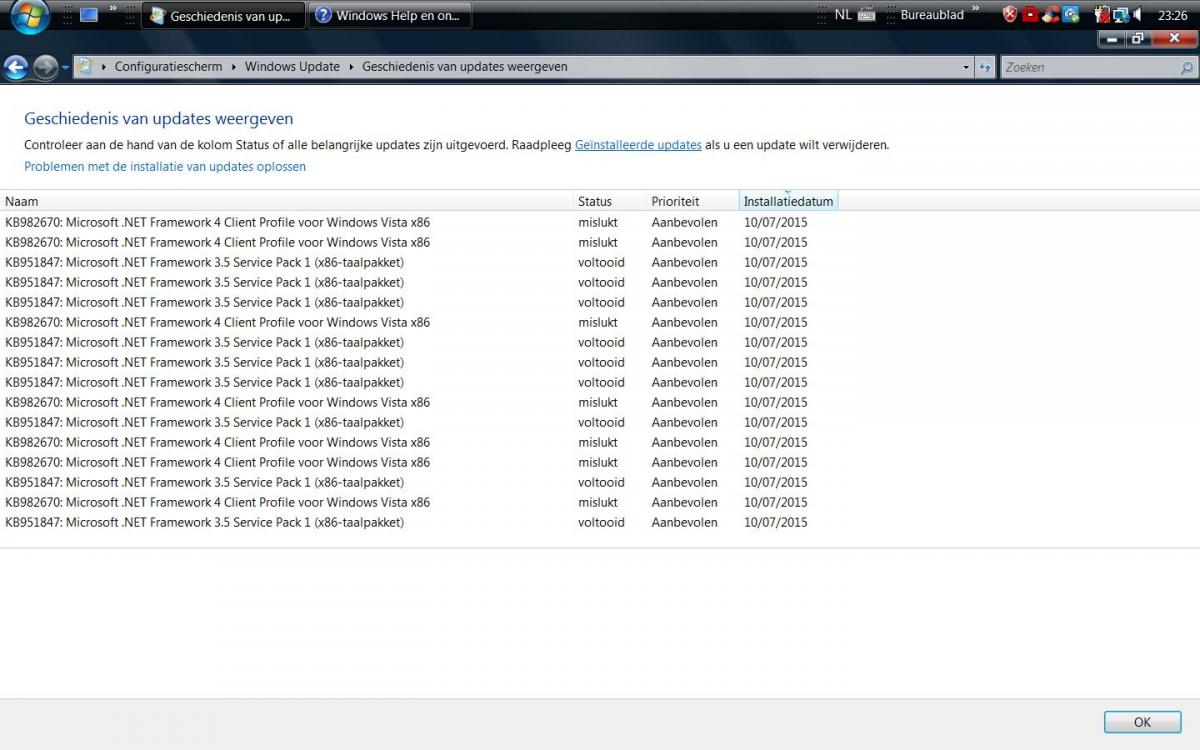Click the greyed Forward arrow button

coord(45,67)
